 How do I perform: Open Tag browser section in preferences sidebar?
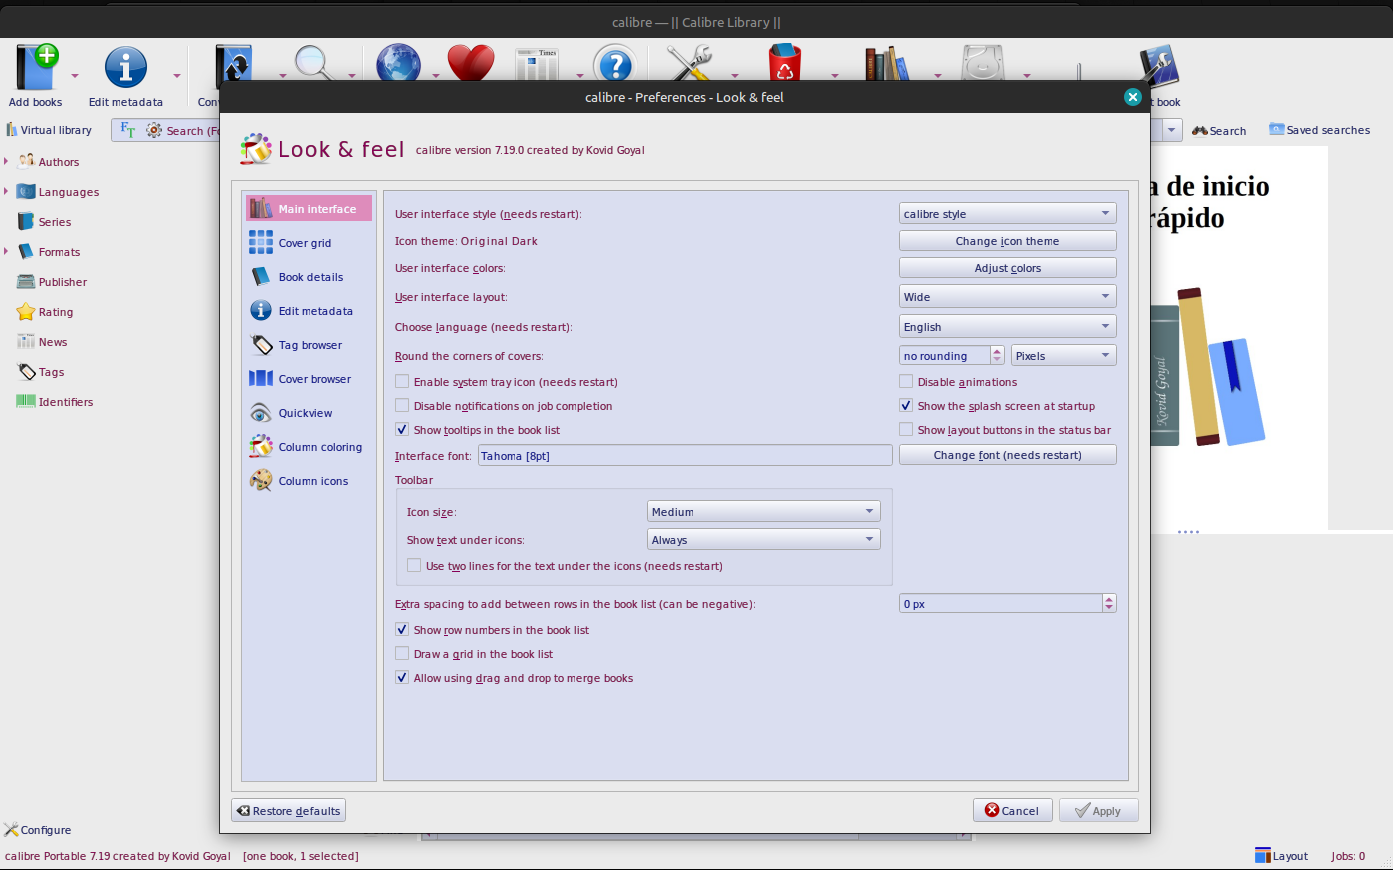[309, 345]
